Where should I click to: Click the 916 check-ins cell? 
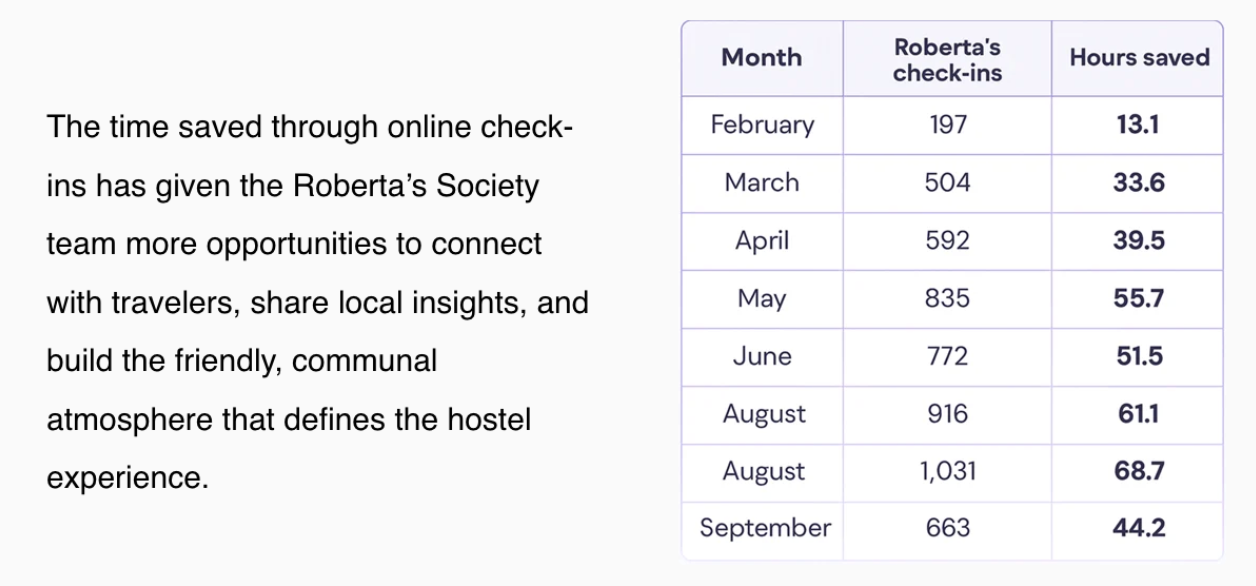click(946, 414)
